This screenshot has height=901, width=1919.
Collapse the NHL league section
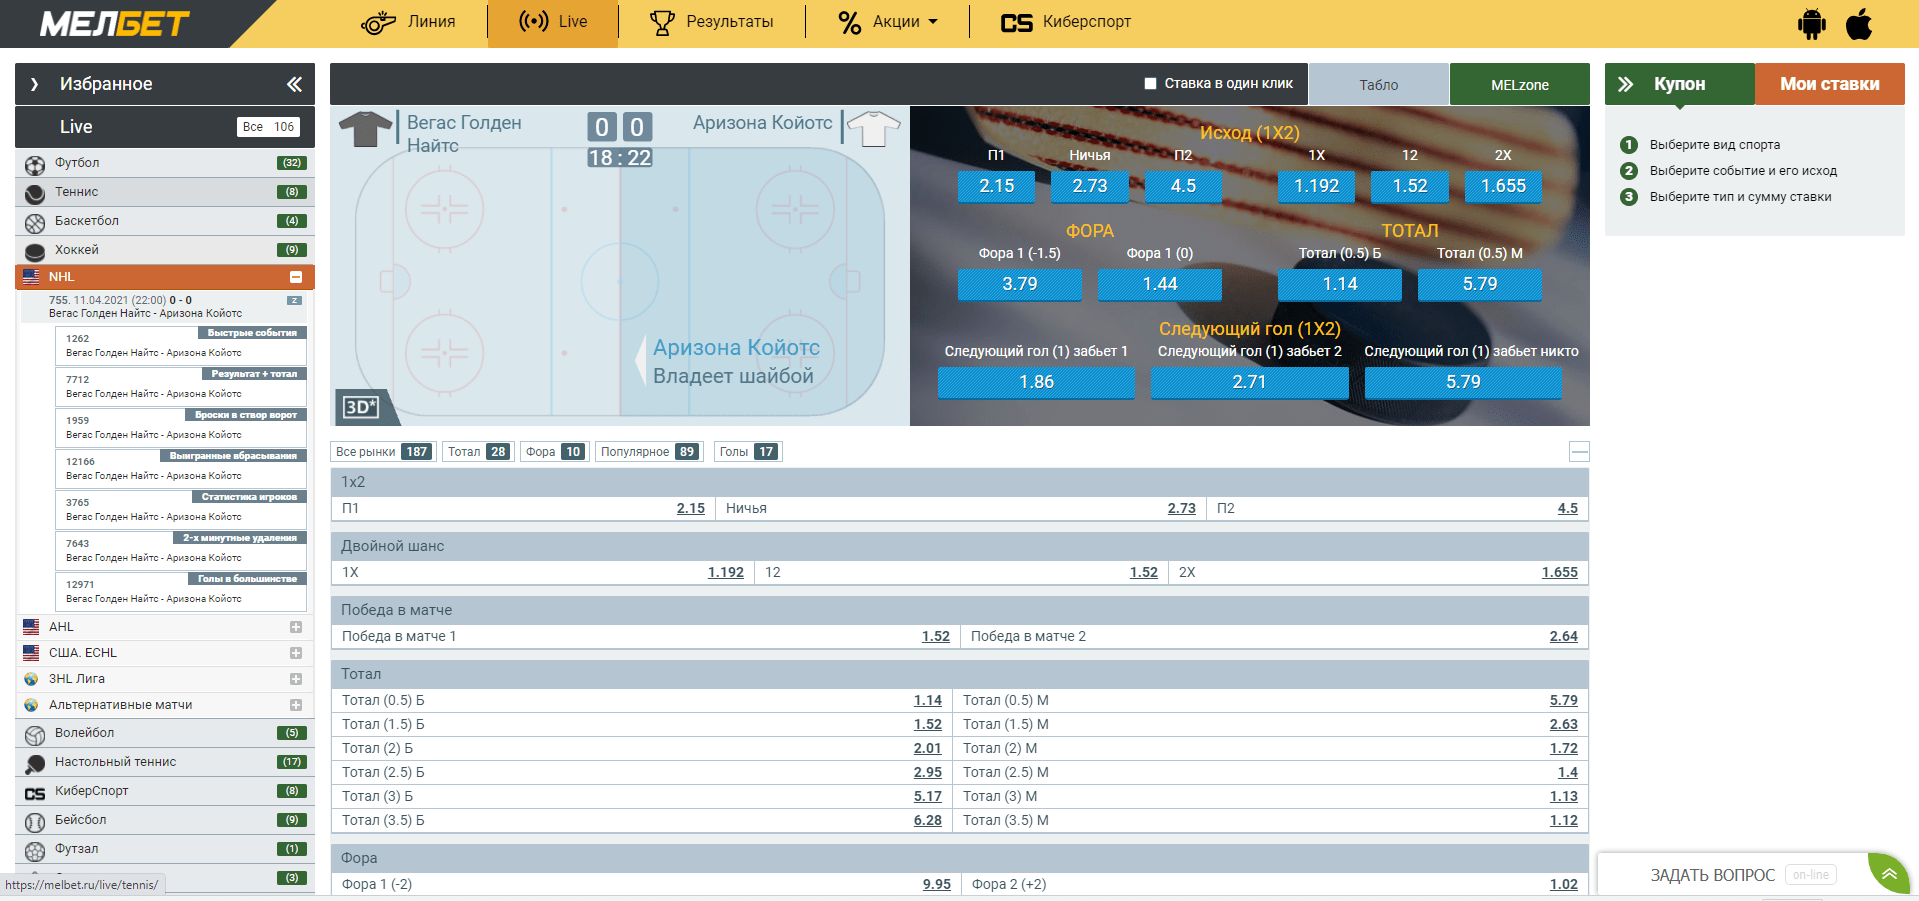pyautogui.click(x=296, y=277)
